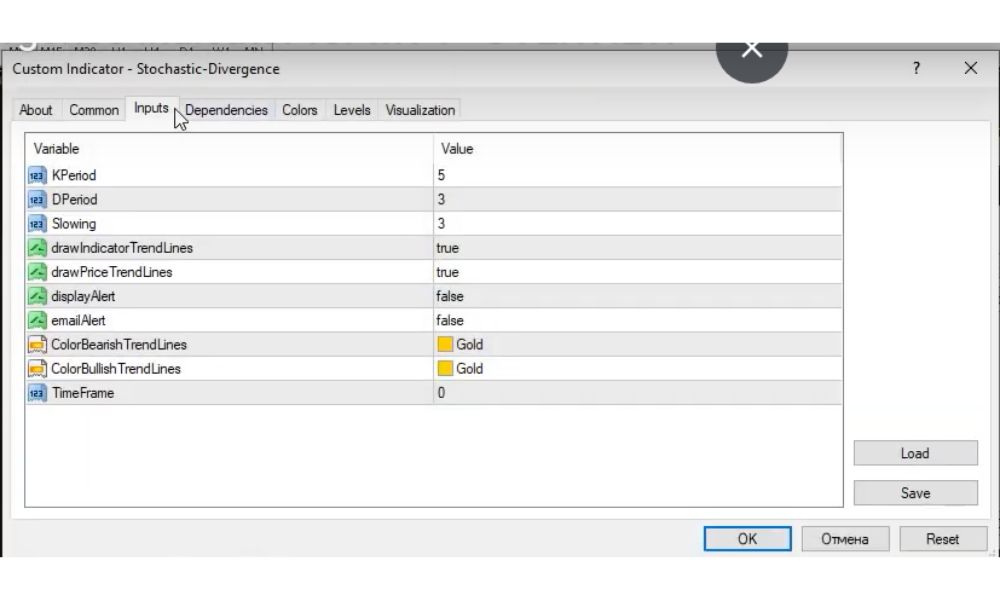Click the color icon beside ColorBearishTrendLines
The image size is (1000, 600).
pyautogui.click(x=37, y=345)
